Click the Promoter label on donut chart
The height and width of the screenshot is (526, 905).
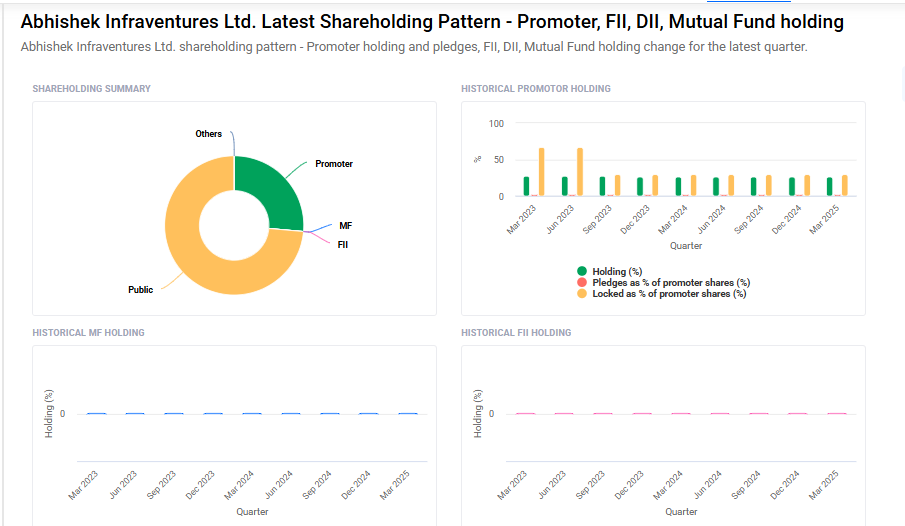334,164
